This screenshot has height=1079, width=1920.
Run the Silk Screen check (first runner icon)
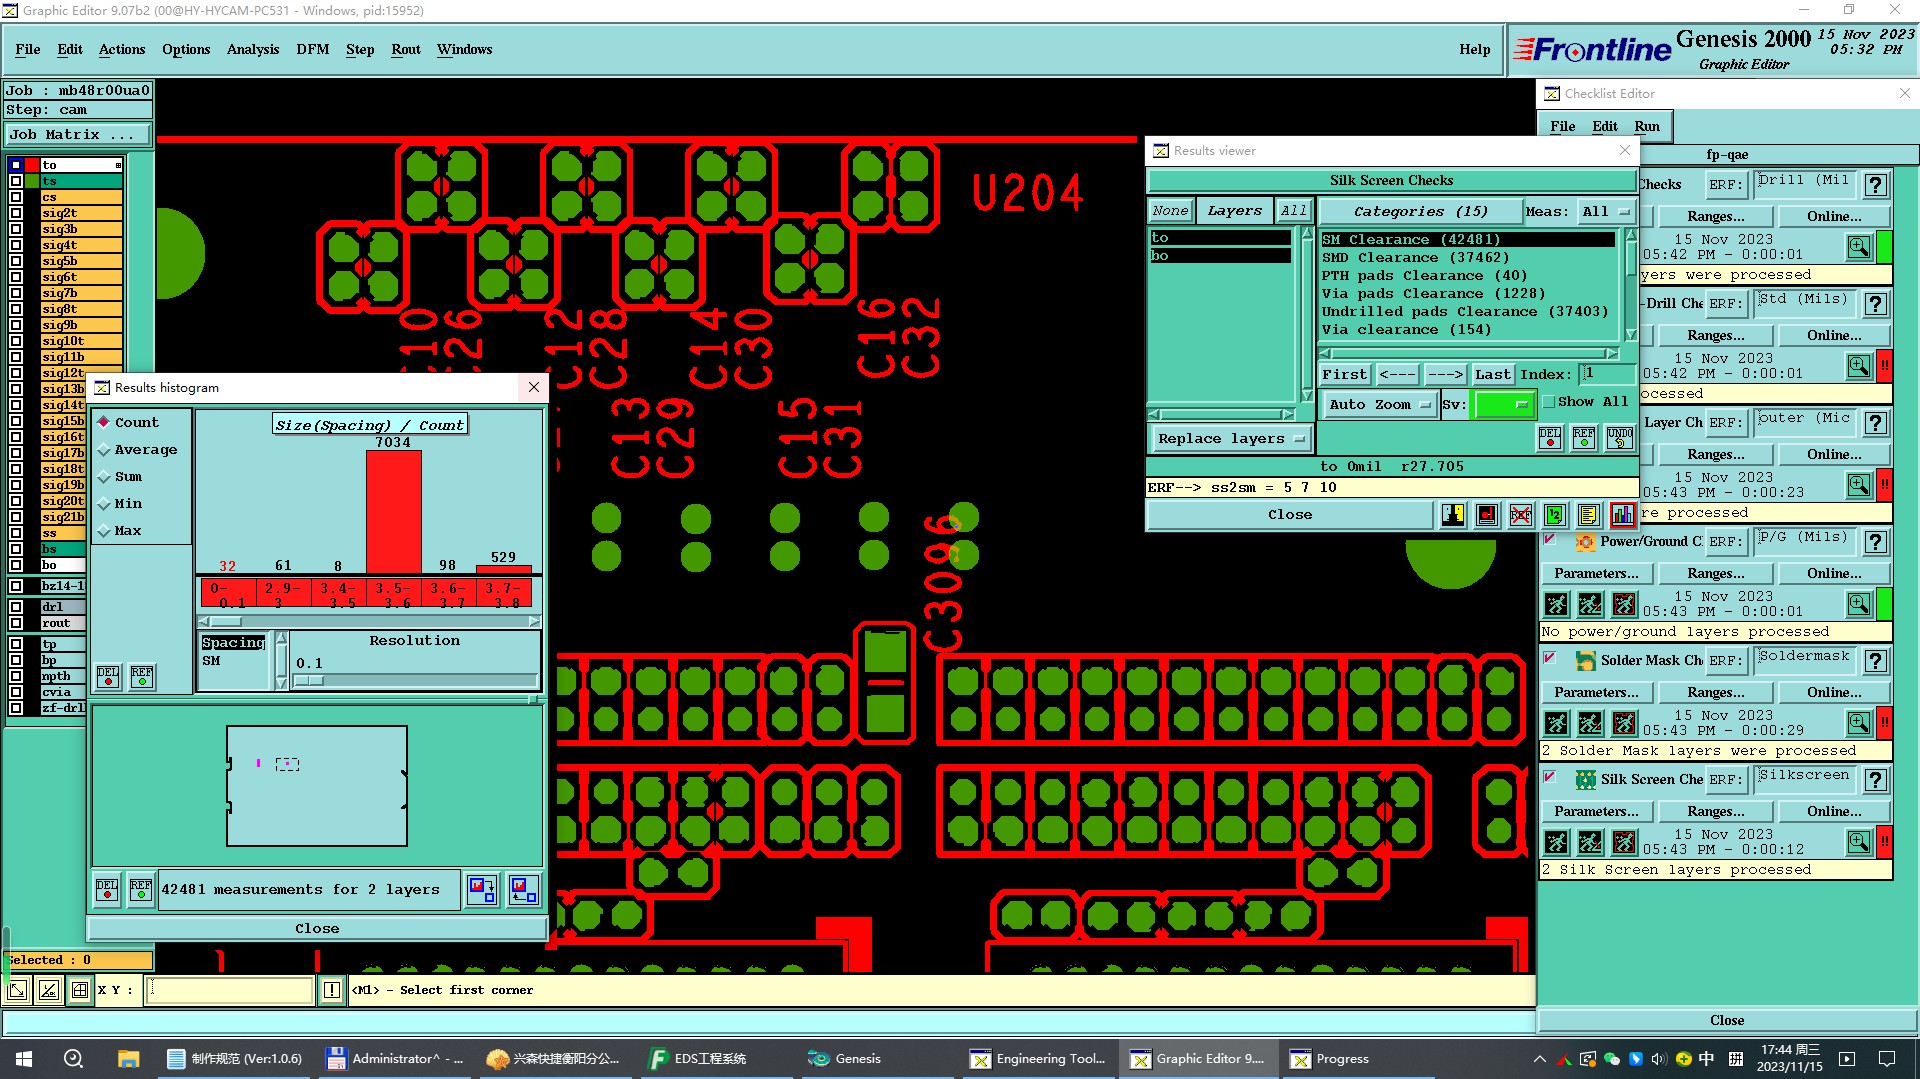point(1556,842)
